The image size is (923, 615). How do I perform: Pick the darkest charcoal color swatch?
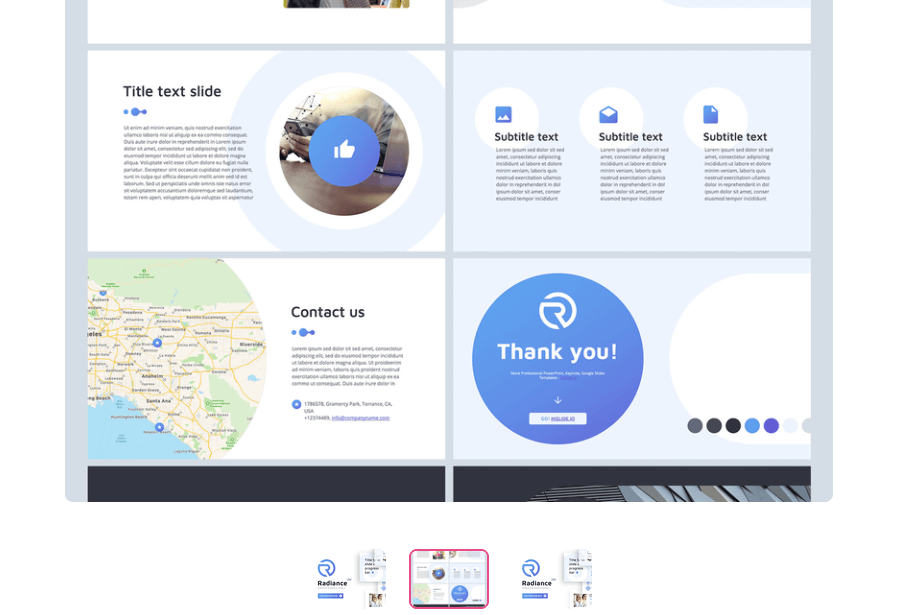point(733,426)
